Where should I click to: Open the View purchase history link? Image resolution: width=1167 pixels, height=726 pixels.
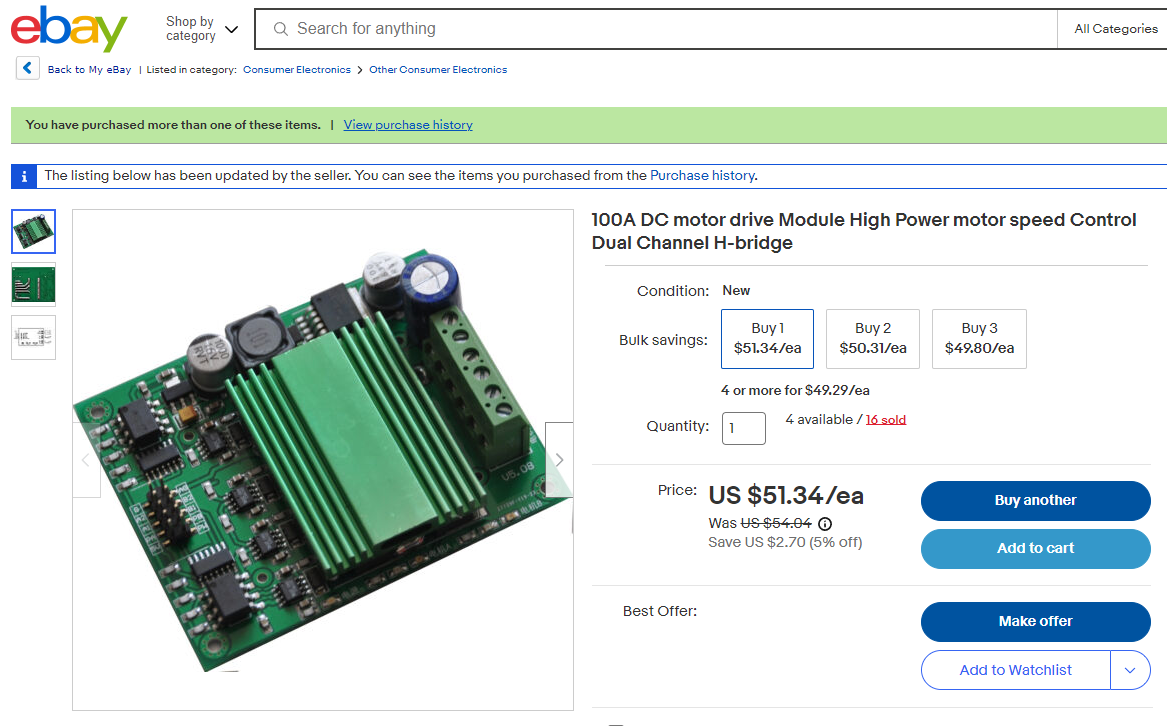click(x=408, y=125)
